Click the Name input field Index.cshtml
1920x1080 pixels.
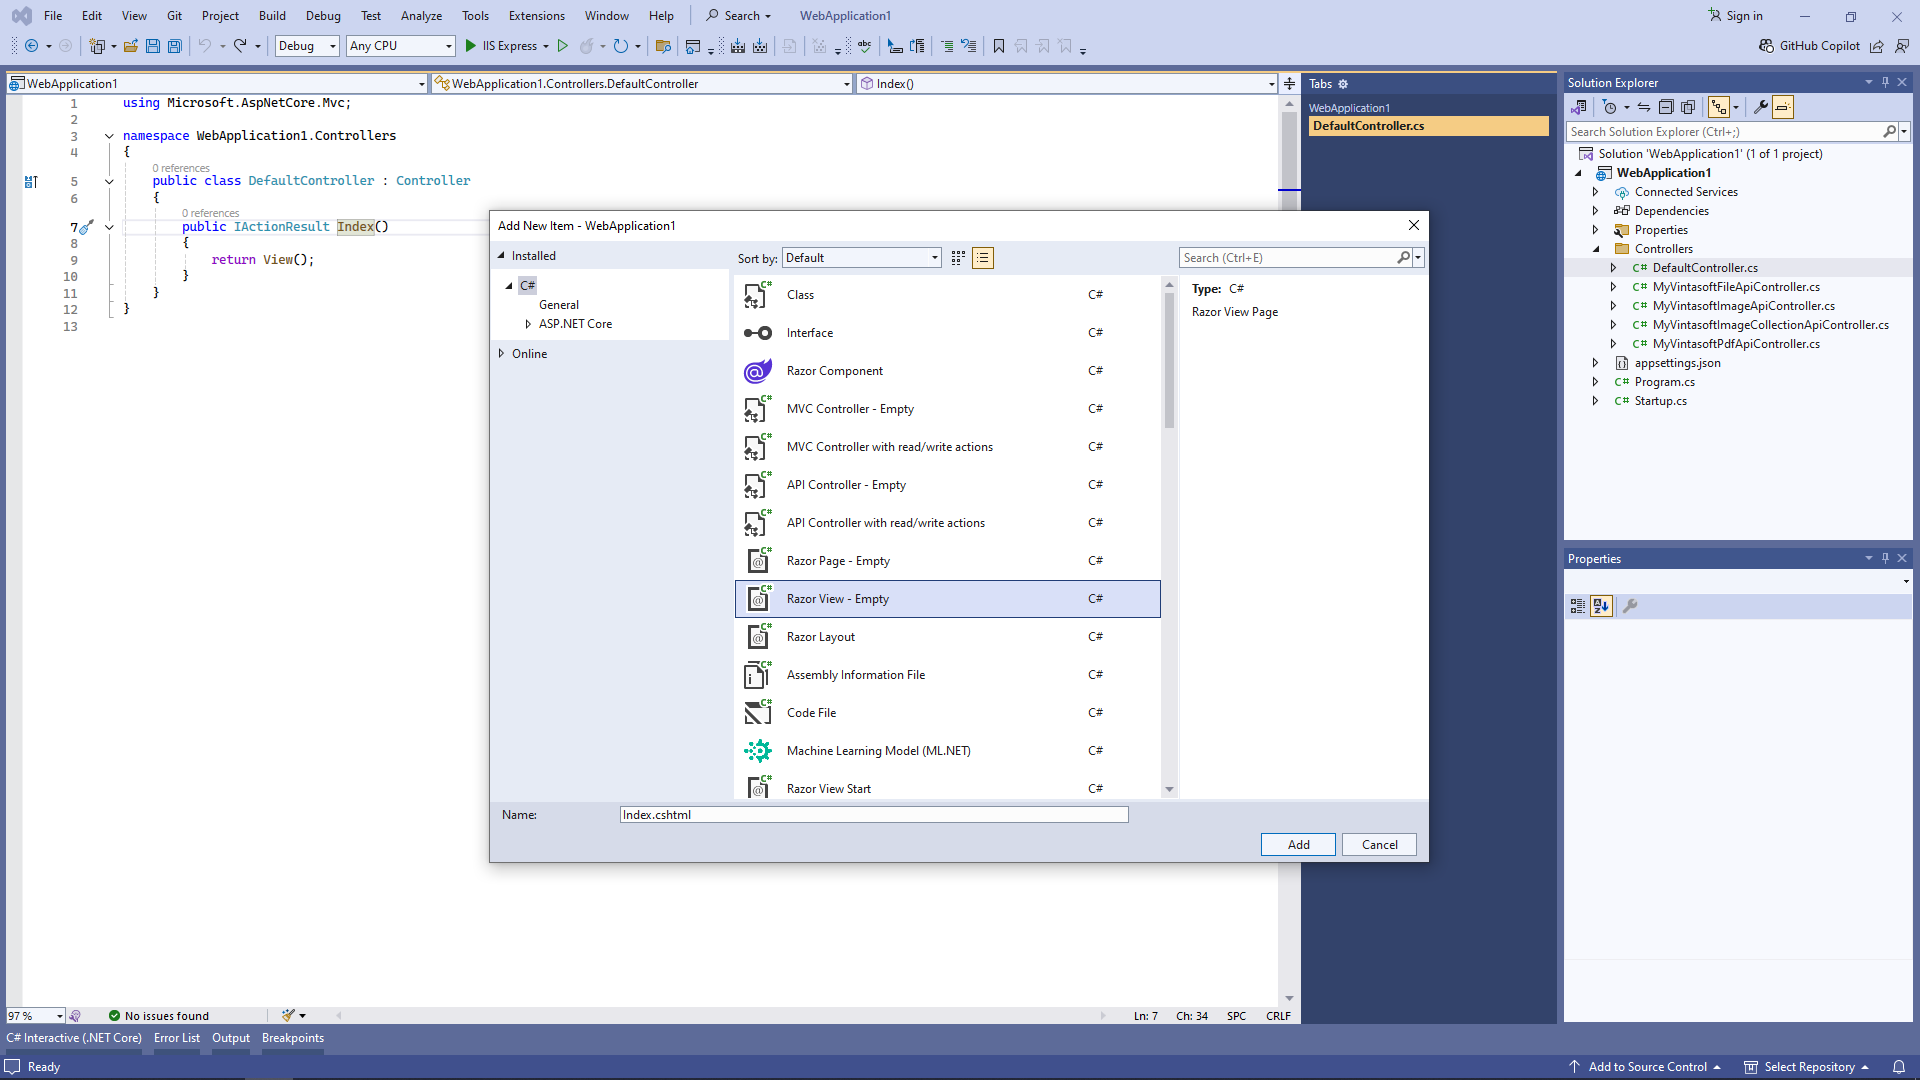click(873, 815)
